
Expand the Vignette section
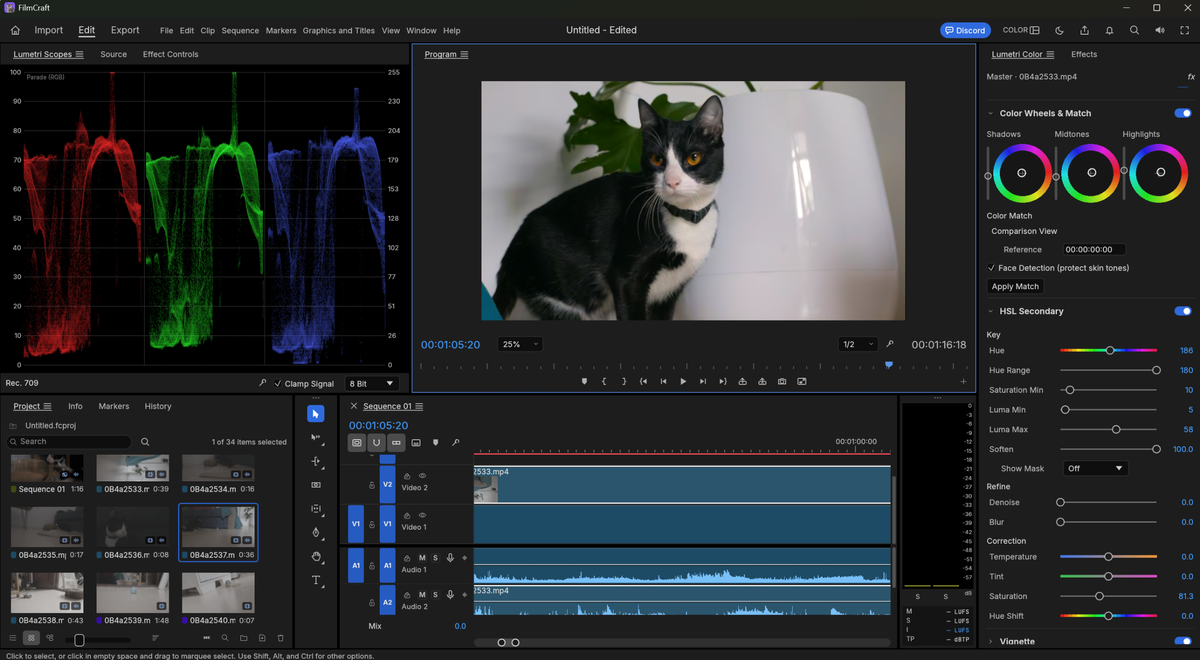pos(991,641)
